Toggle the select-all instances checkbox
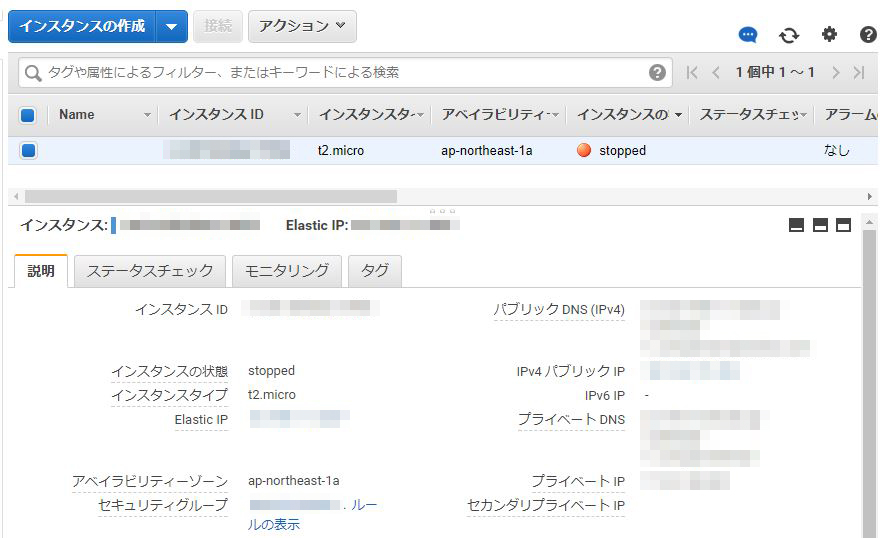The image size is (885, 538). [28, 115]
